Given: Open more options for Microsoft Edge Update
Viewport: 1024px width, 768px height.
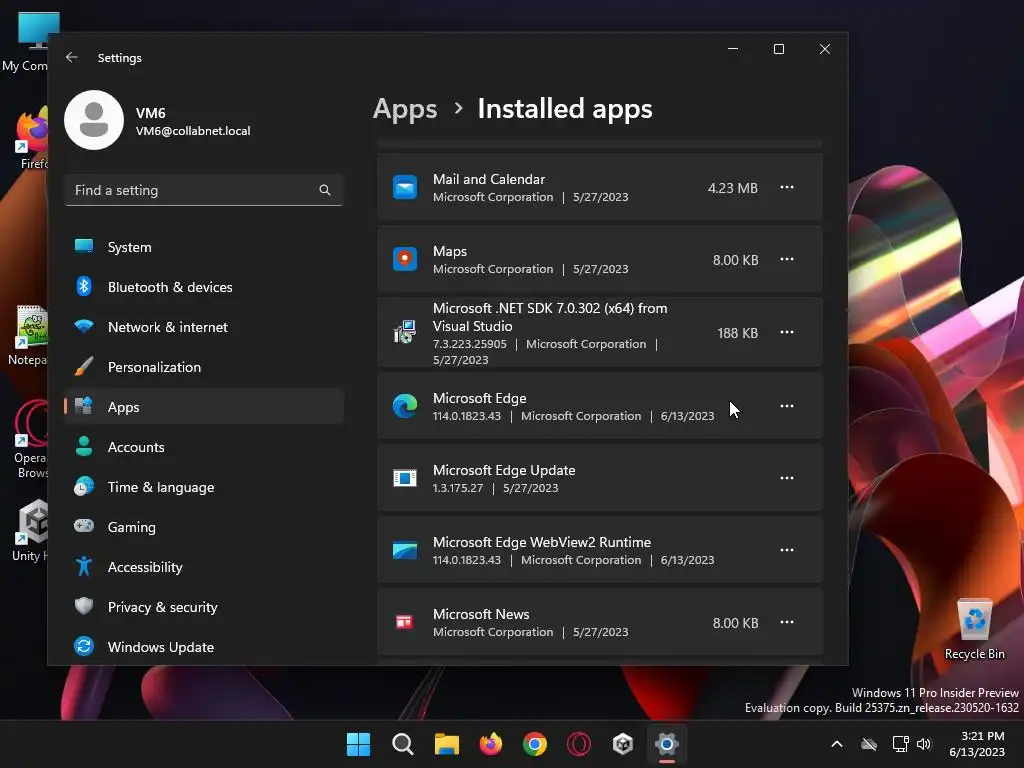Looking at the screenshot, I should coord(787,478).
